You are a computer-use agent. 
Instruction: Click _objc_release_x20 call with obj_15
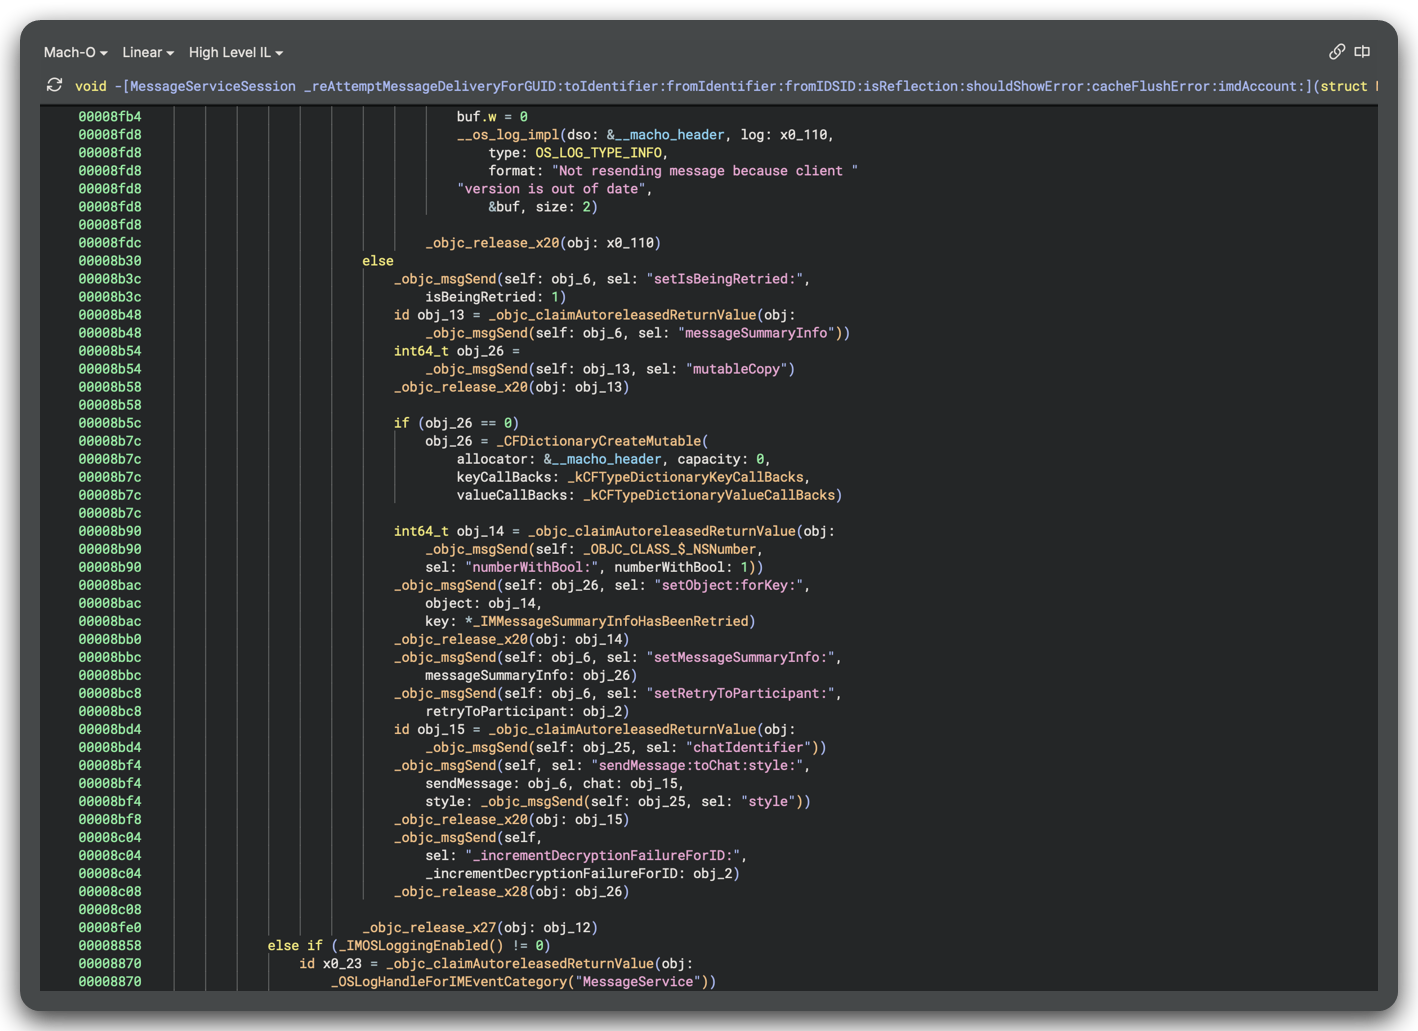click(511, 819)
